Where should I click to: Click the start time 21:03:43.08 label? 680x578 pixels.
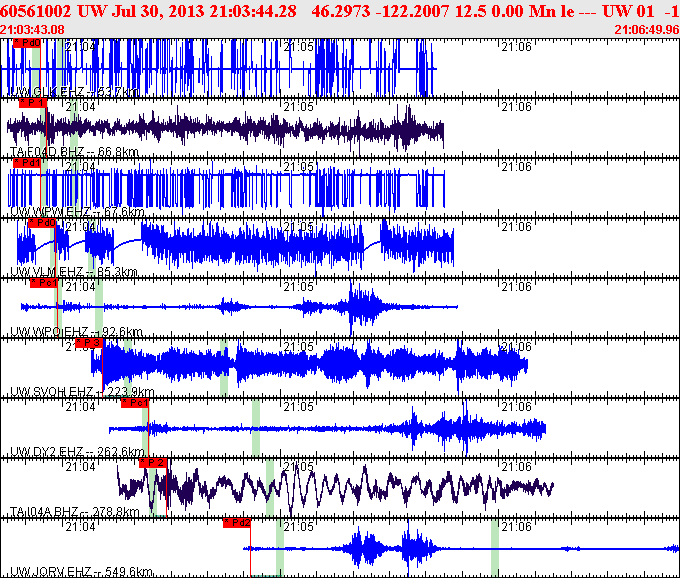(x=32, y=30)
